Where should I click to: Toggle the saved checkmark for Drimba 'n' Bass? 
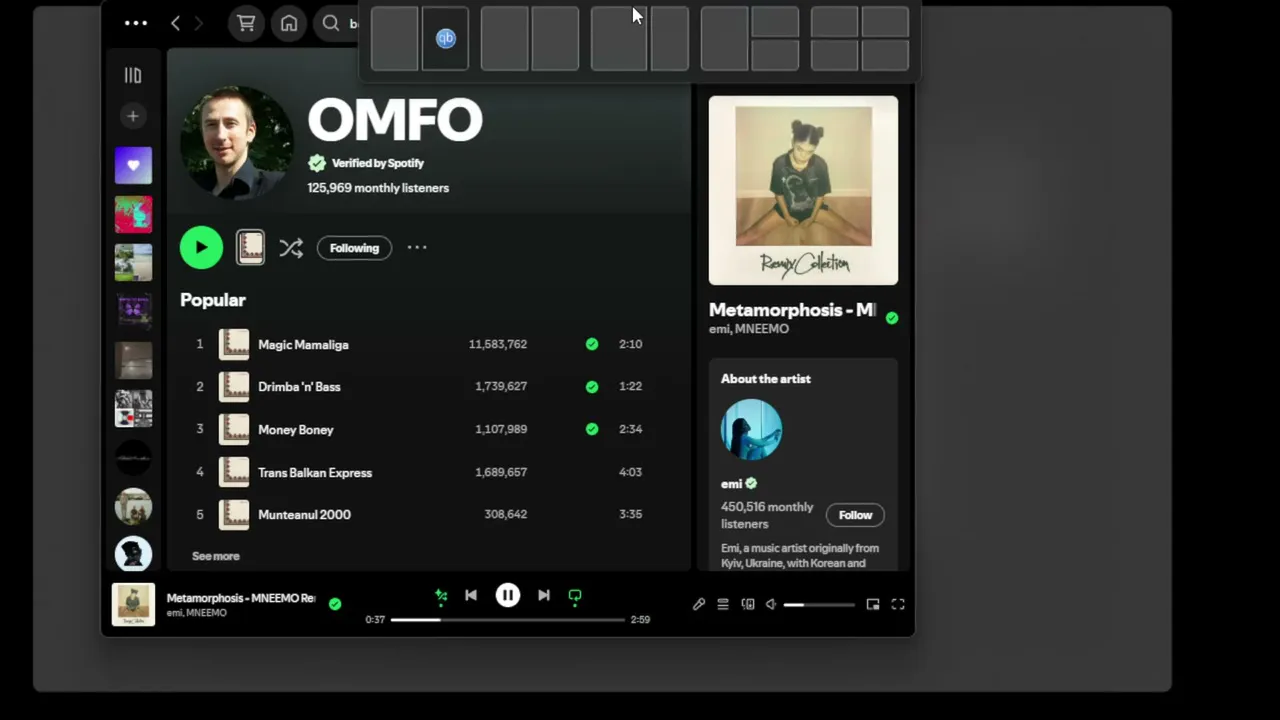tap(592, 386)
